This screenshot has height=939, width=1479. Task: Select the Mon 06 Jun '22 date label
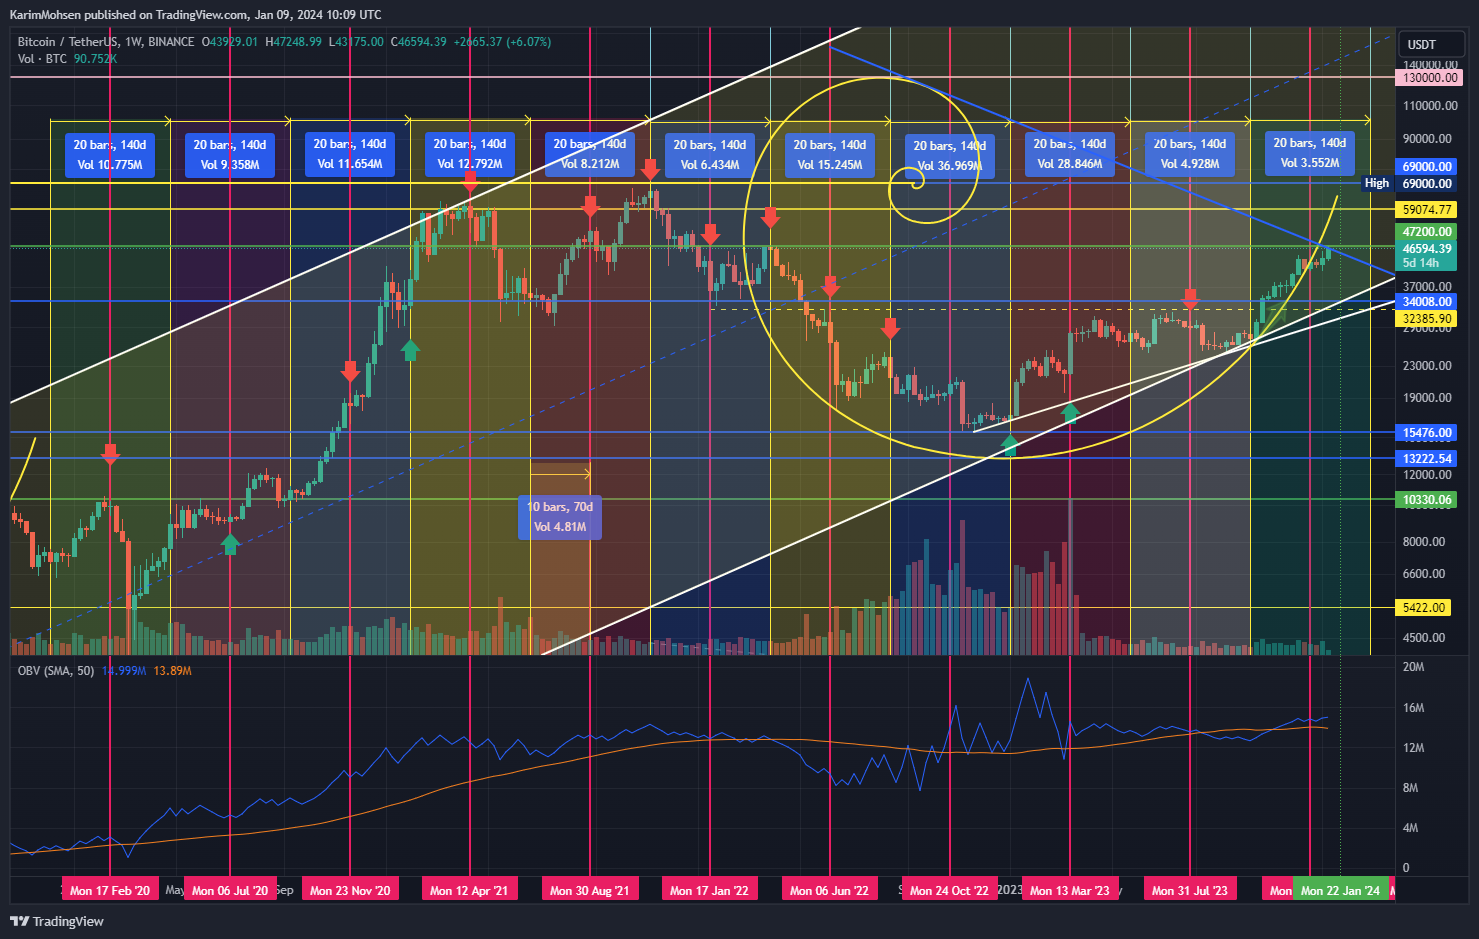pos(829,890)
